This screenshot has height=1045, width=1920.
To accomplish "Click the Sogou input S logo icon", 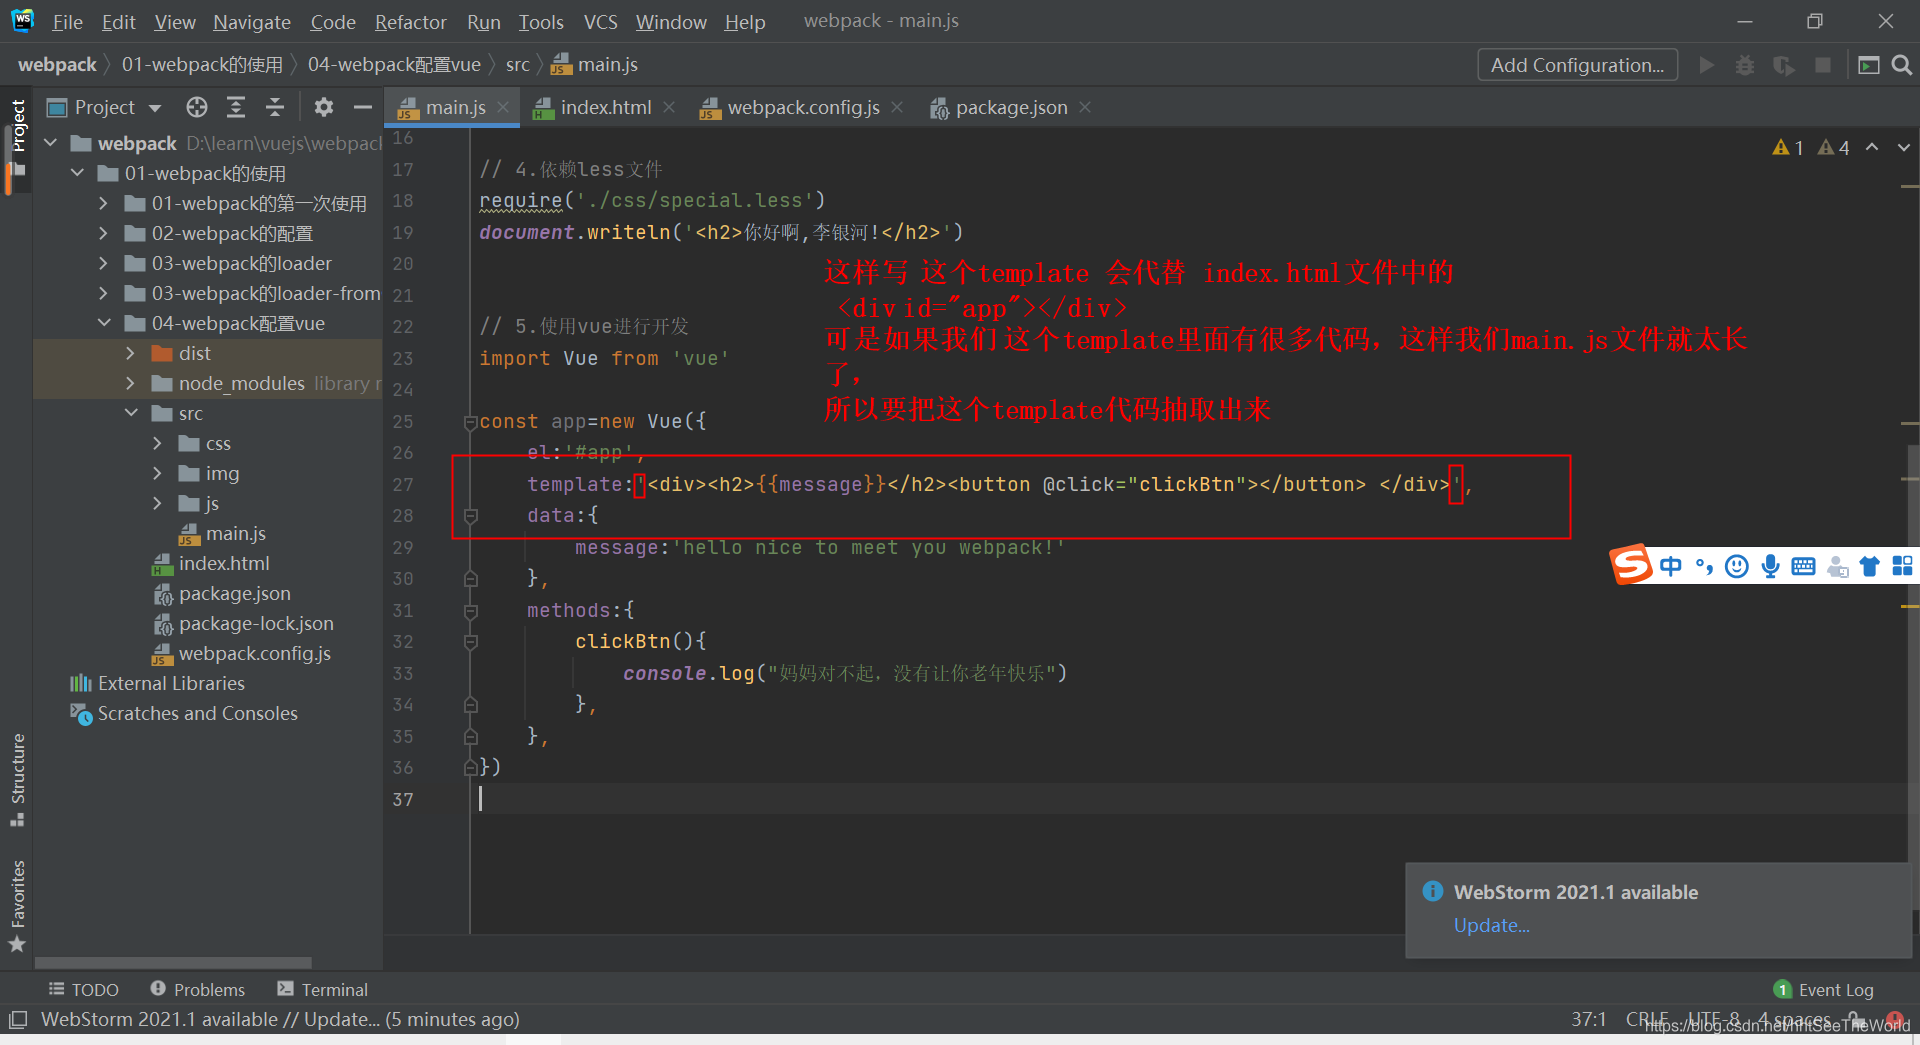I will coord(1631,565).
